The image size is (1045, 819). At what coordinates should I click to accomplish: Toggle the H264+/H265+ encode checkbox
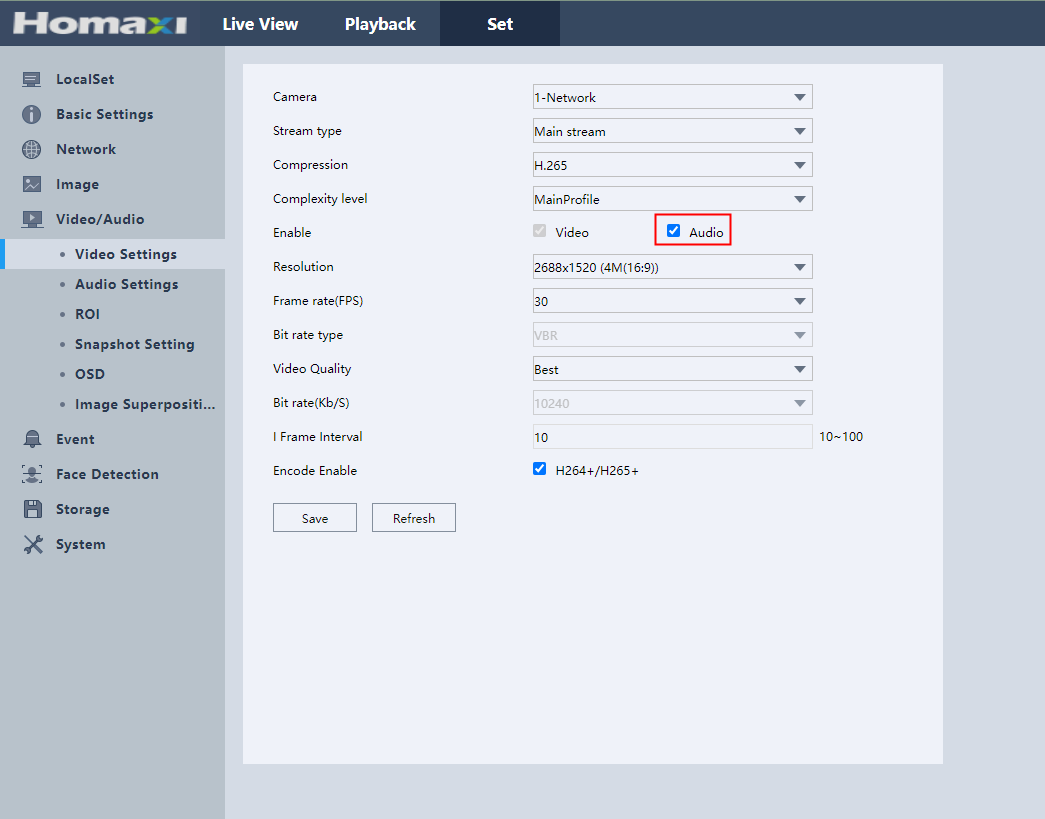coord(539,469)
